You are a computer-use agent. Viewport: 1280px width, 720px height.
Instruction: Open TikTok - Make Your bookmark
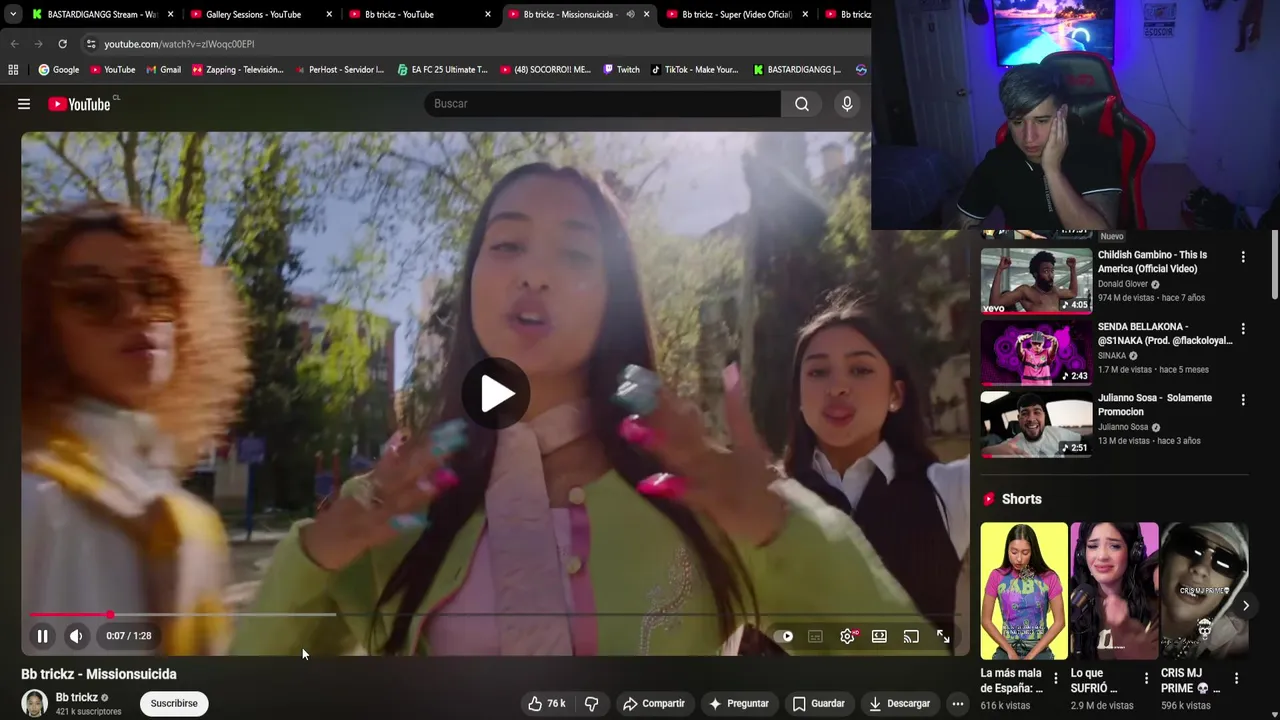(x=694, y=70)
